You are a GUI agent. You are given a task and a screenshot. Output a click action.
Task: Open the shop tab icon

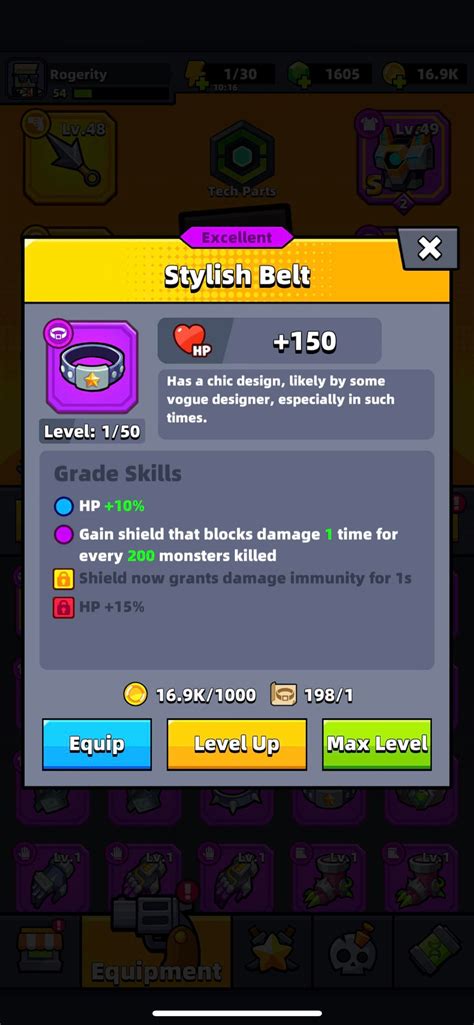click(x=41, y=950)
